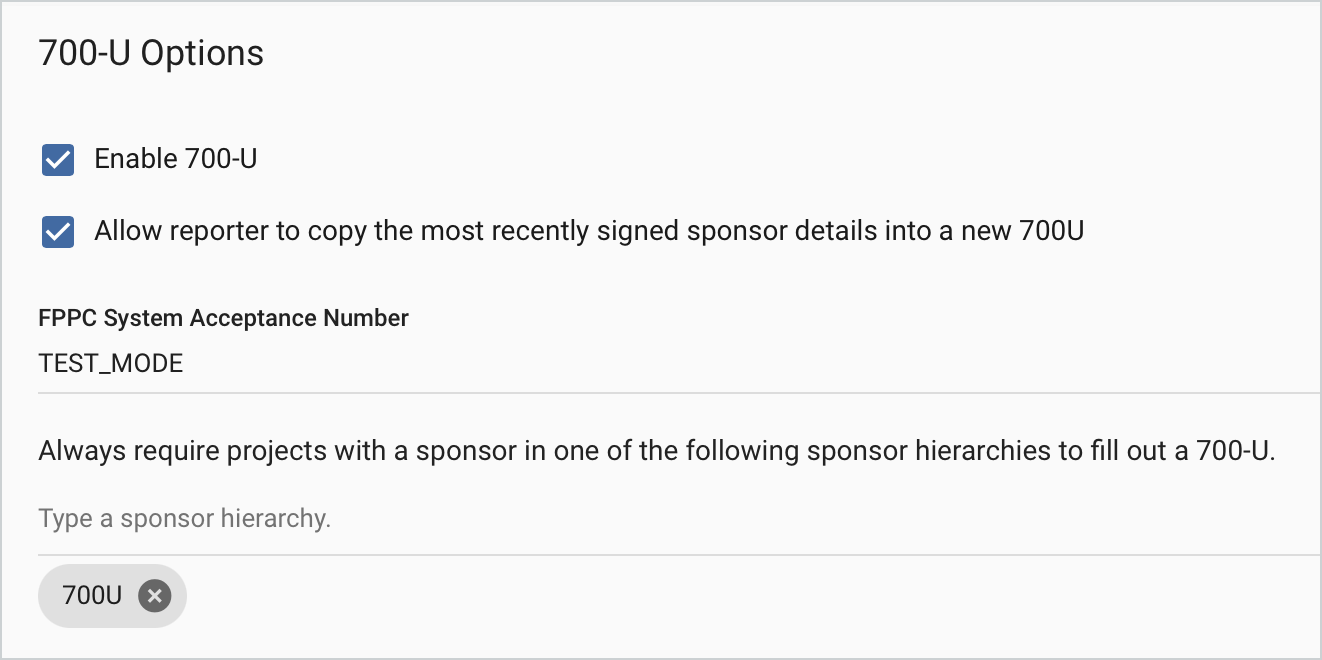Click the '700-U Options' section heading

tap(151, 53)
